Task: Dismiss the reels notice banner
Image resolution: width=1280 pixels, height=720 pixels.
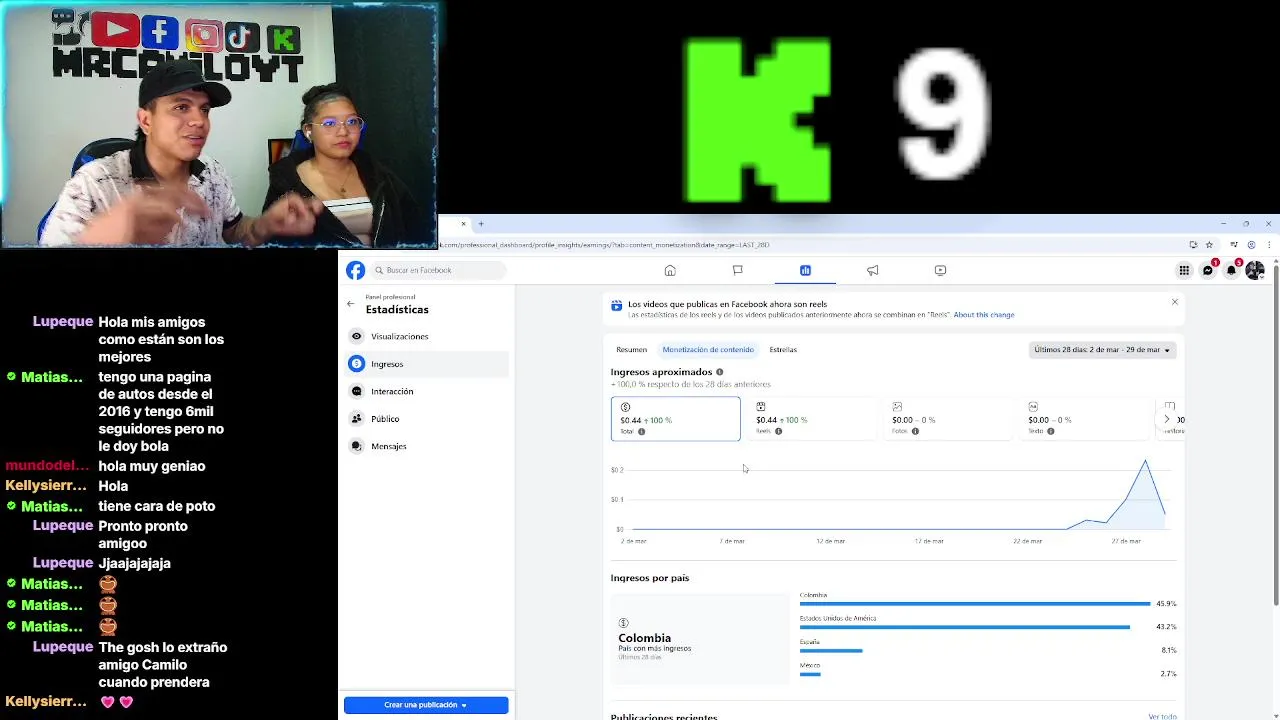Action: coord(1175,302)
